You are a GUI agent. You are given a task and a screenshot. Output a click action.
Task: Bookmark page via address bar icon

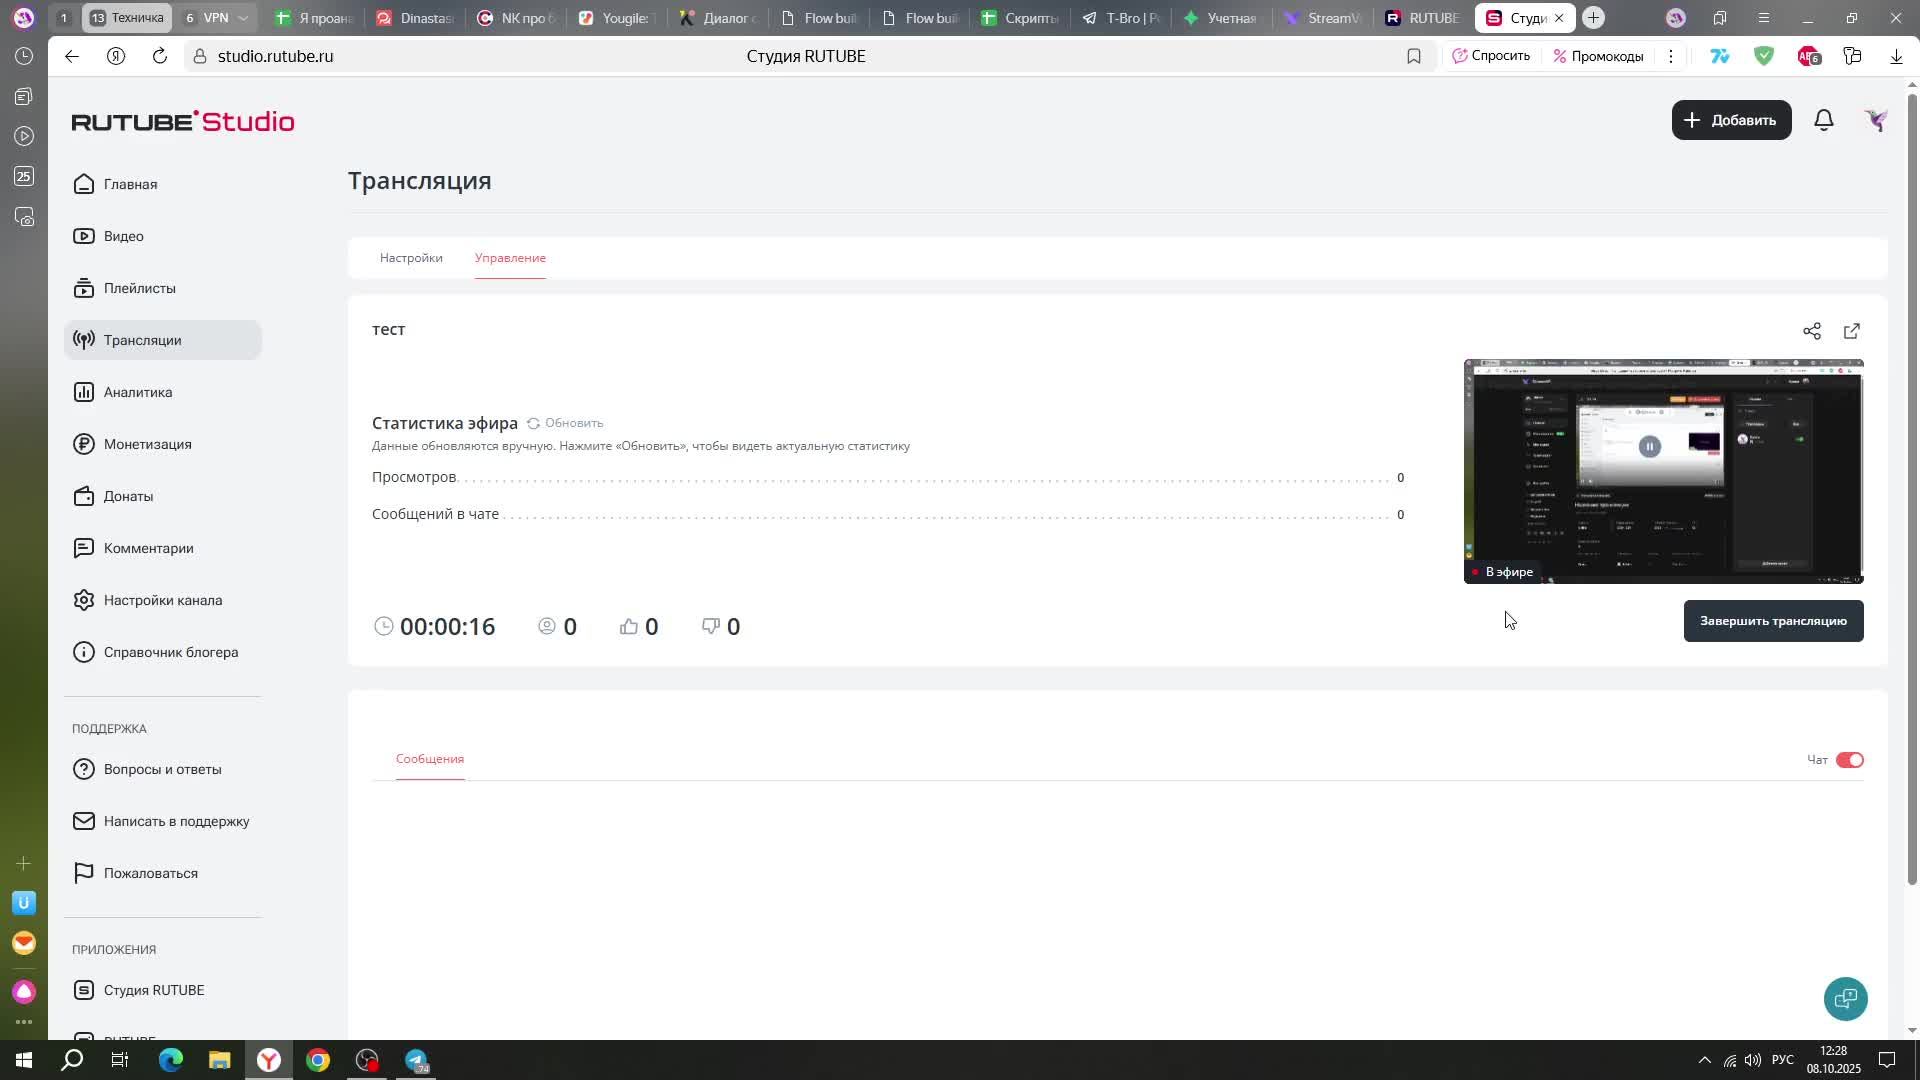1413,56
